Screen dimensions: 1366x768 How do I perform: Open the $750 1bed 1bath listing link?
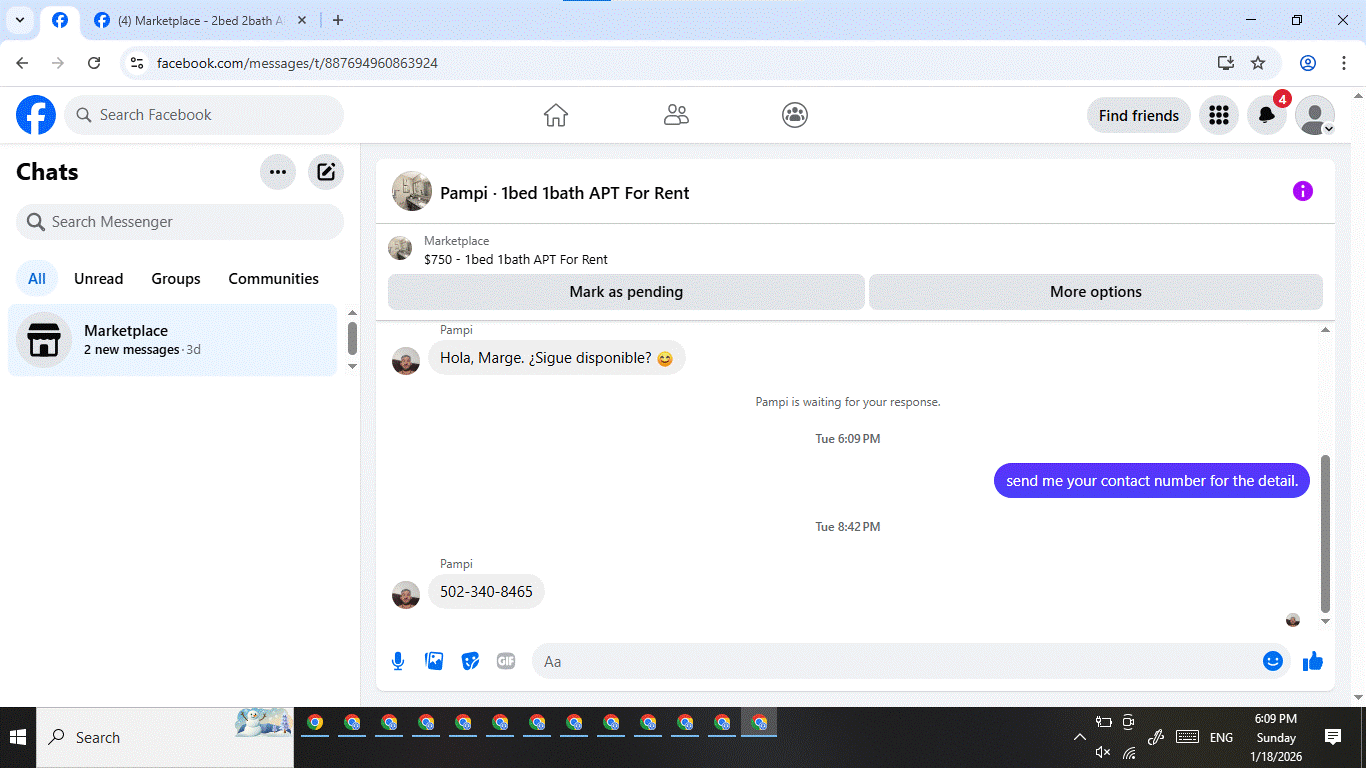click(516, 259)
